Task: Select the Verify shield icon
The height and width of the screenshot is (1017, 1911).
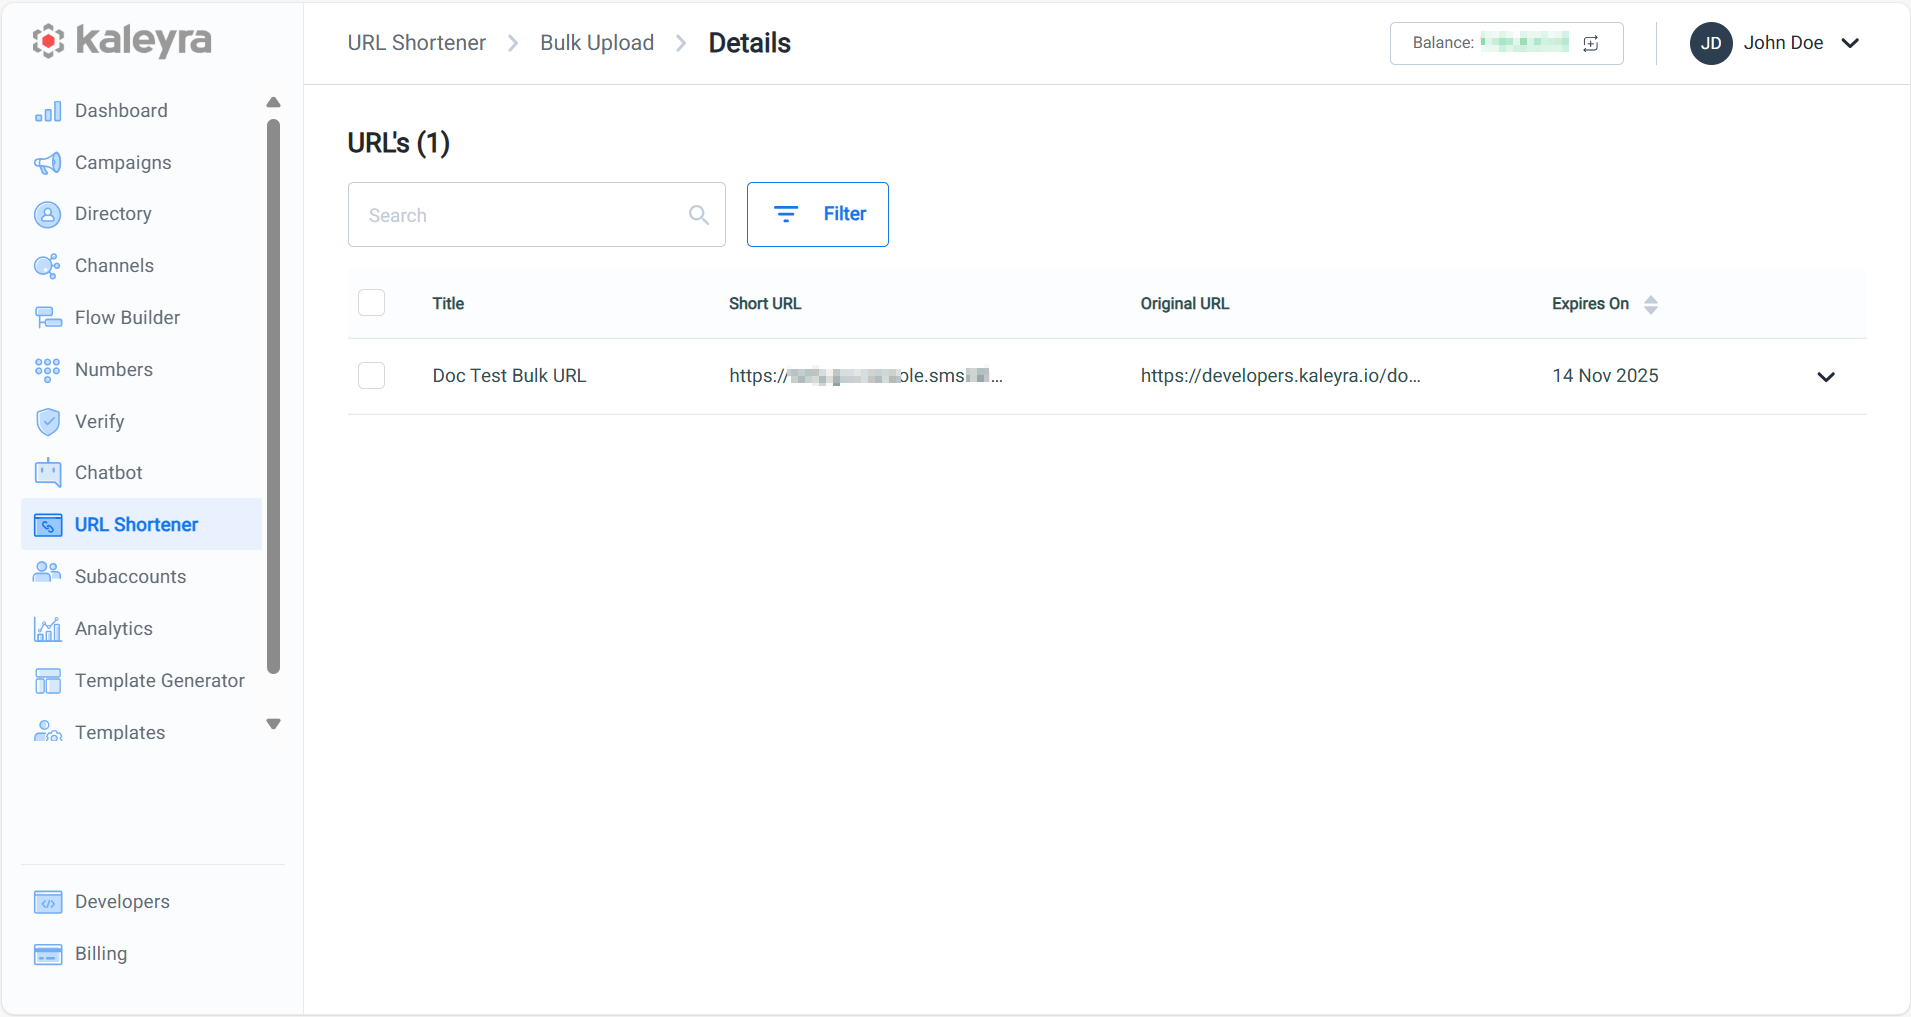Action: 48,422
